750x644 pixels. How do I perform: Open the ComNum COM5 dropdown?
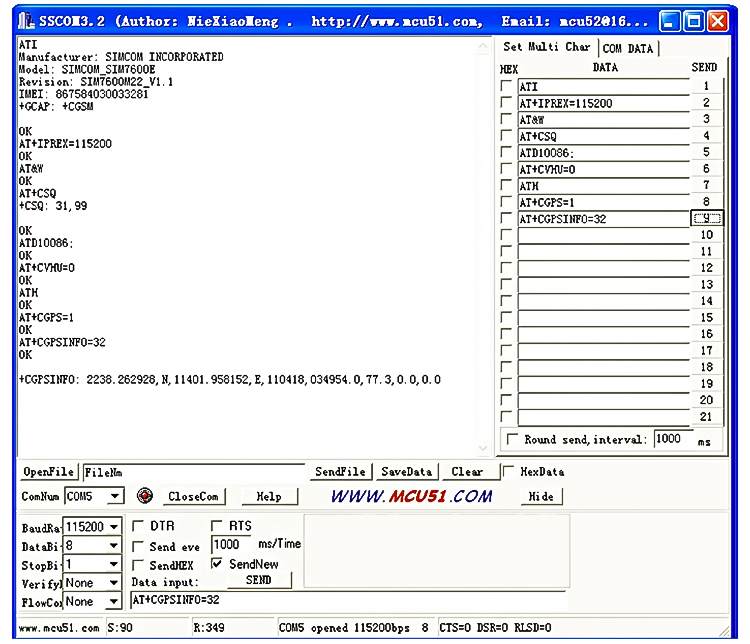click(114, 496)
